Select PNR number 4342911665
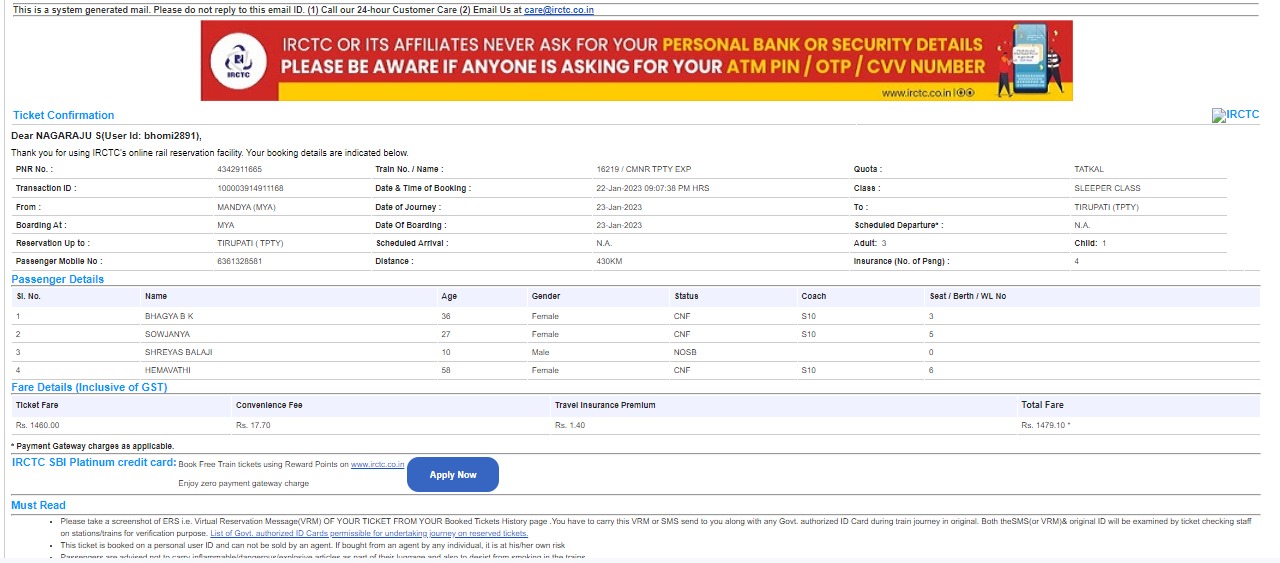 pos(239,170)
